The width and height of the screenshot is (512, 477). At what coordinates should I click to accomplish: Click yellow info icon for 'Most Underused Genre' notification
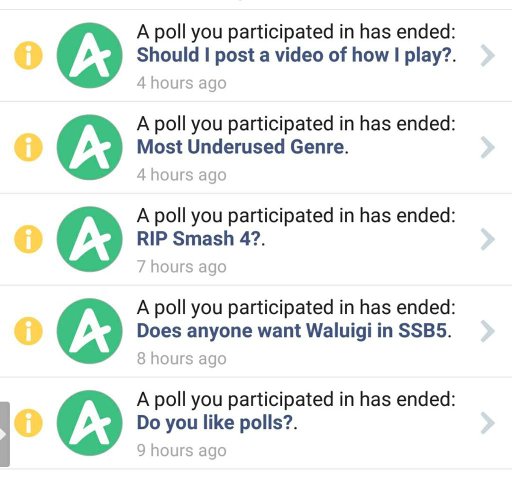point(28,147)
